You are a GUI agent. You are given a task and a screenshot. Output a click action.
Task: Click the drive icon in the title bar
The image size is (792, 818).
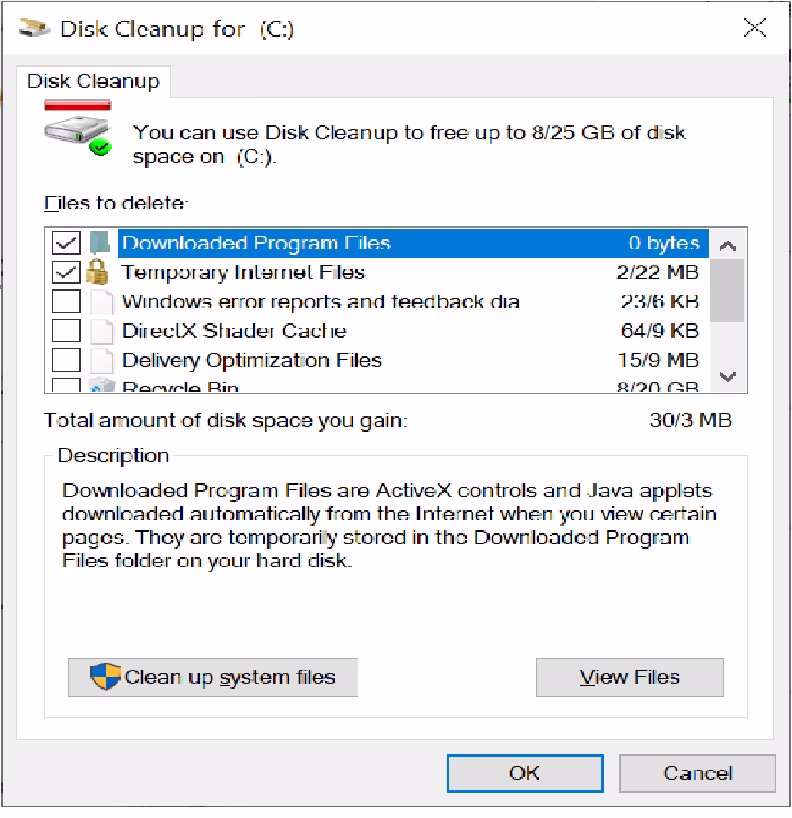36,29
